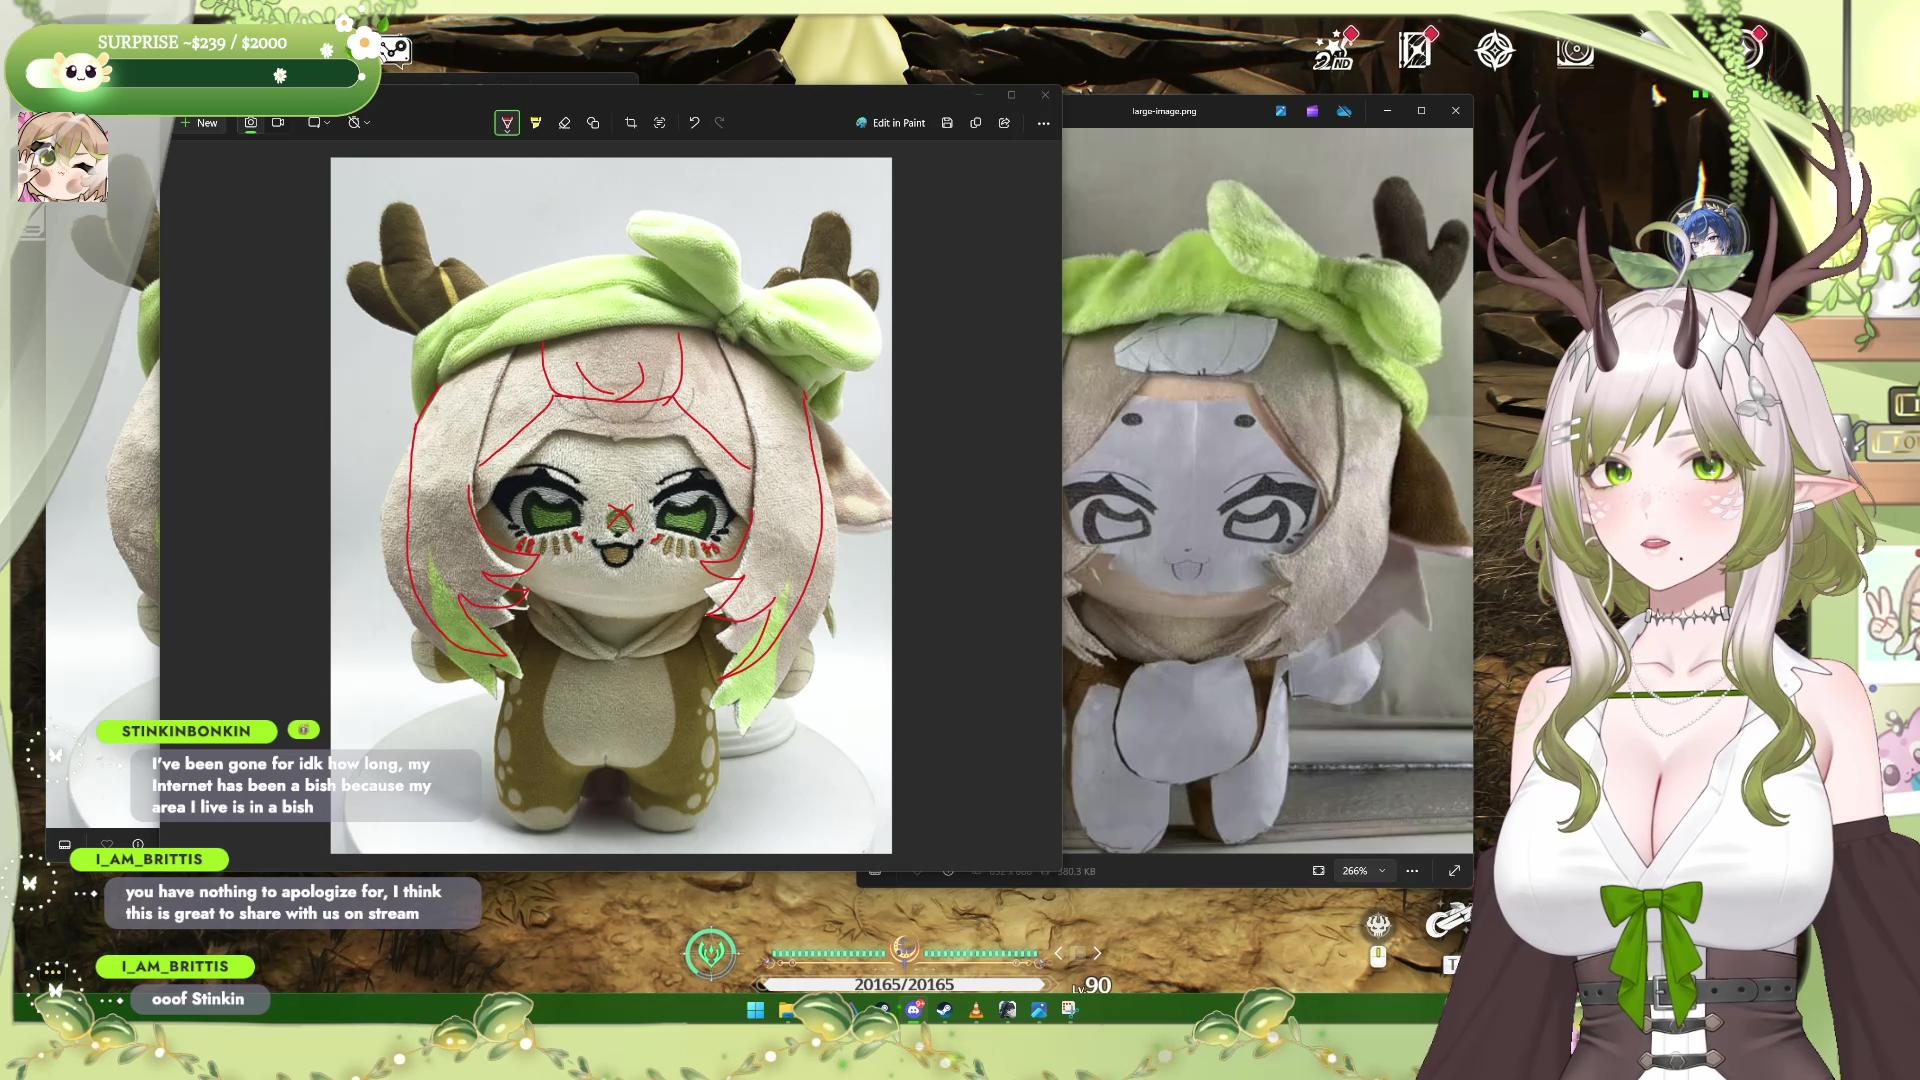
Task: Undo the last markup stroke
Action: (x=694, y=123)
